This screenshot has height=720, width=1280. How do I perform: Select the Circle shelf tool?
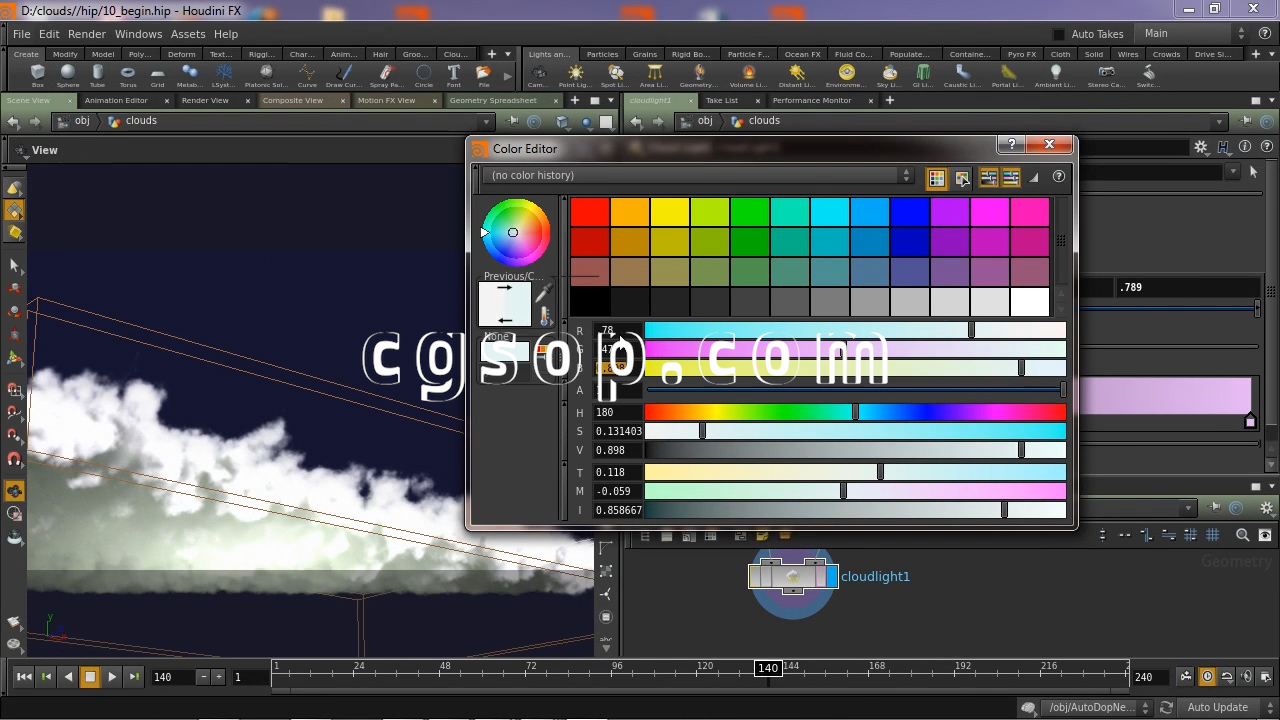tap(424, 76)
